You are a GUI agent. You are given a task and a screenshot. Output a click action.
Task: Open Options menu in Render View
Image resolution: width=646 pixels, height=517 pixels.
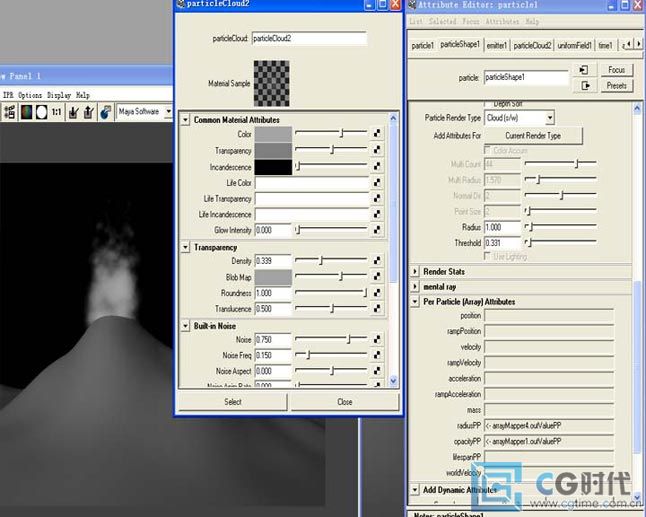(x=30, y=95)
